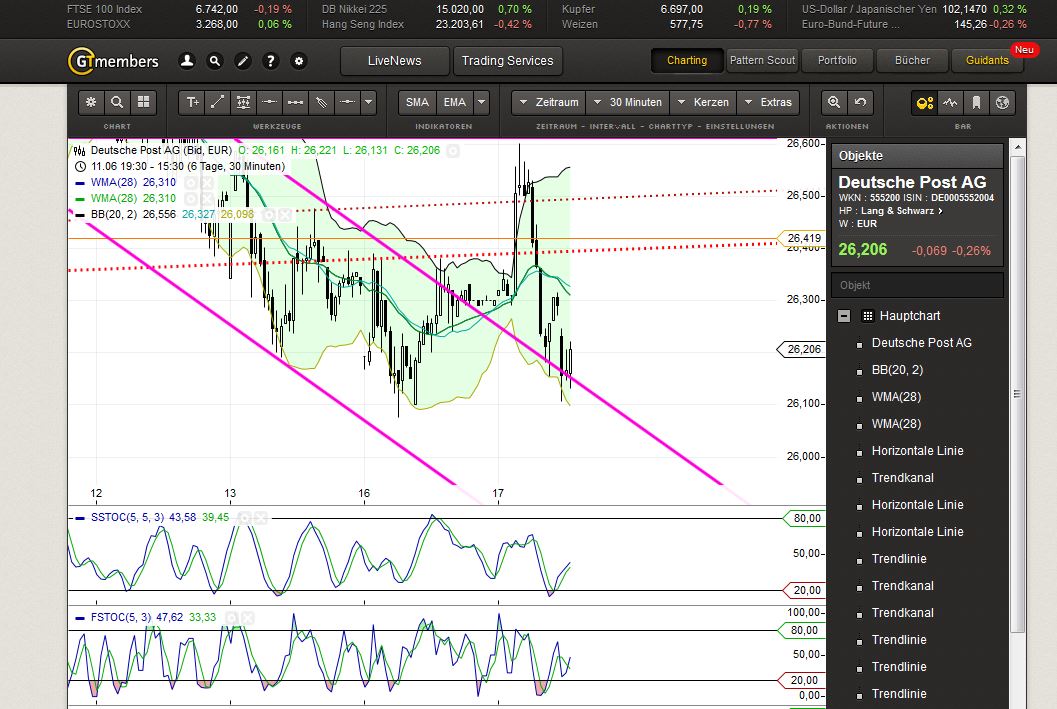Click the objects panel scrollbar up arrow
The height and width of the screenshot is (709, 1057).
[x=1018, y=148]
